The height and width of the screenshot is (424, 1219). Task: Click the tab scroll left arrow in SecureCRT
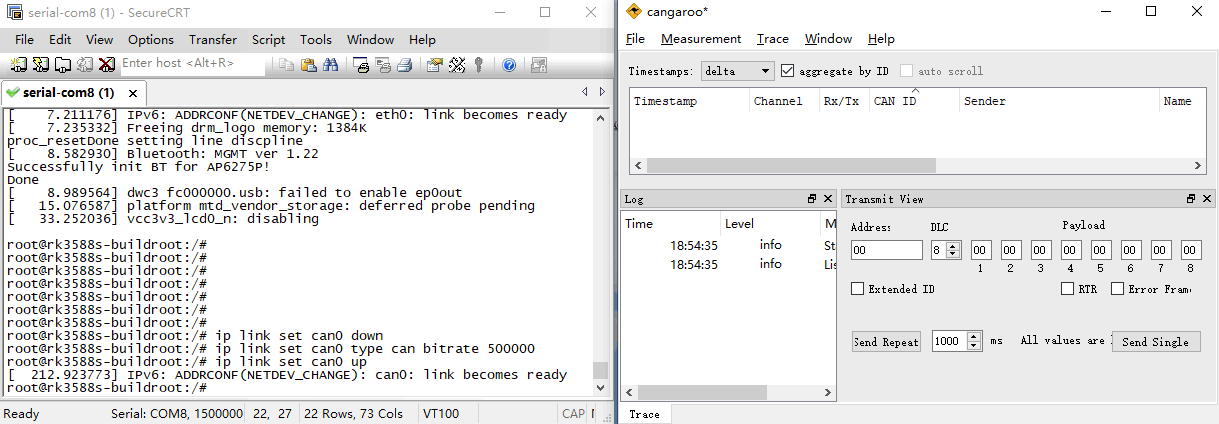585,92
